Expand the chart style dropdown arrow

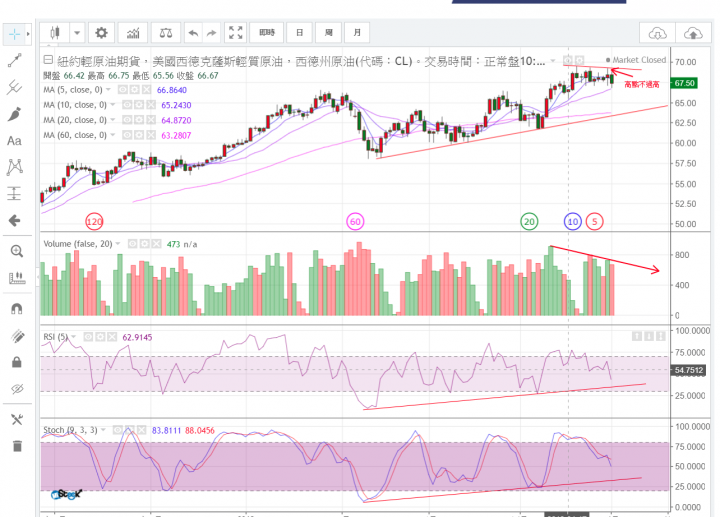75,32
